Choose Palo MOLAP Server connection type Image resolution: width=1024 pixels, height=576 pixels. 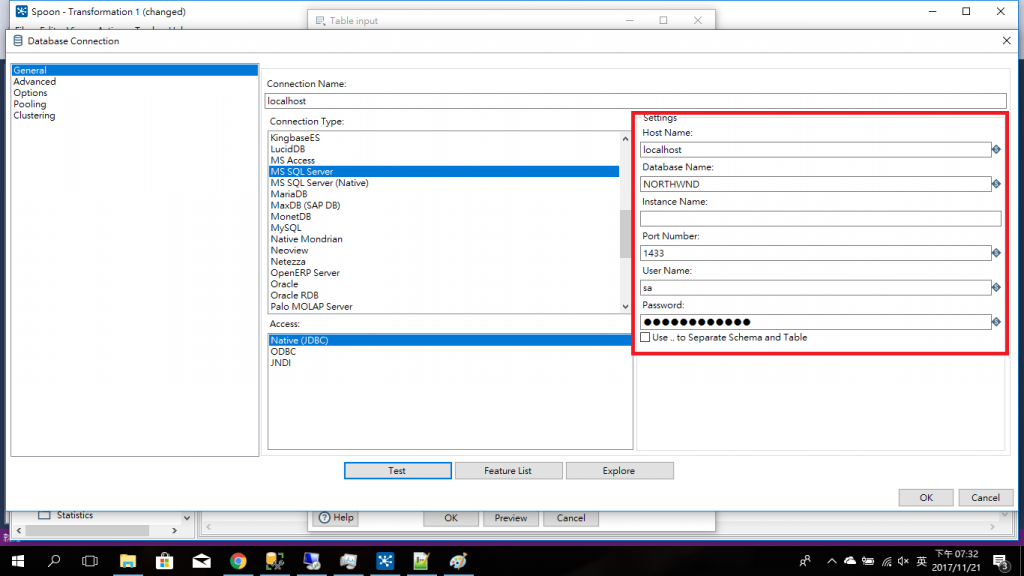tap(312, 306)
